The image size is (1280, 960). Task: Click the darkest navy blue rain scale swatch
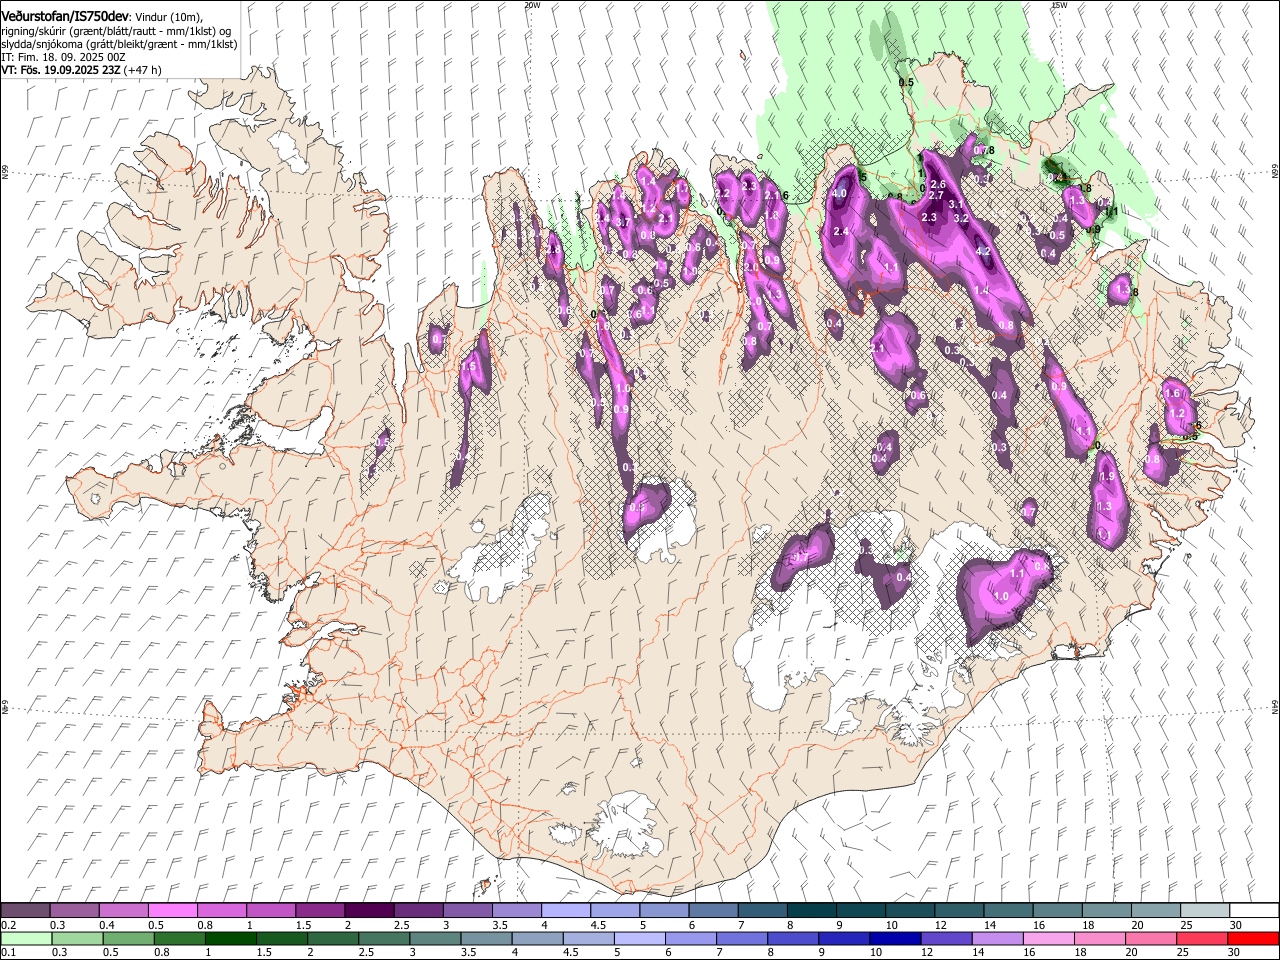pos(894,938)
